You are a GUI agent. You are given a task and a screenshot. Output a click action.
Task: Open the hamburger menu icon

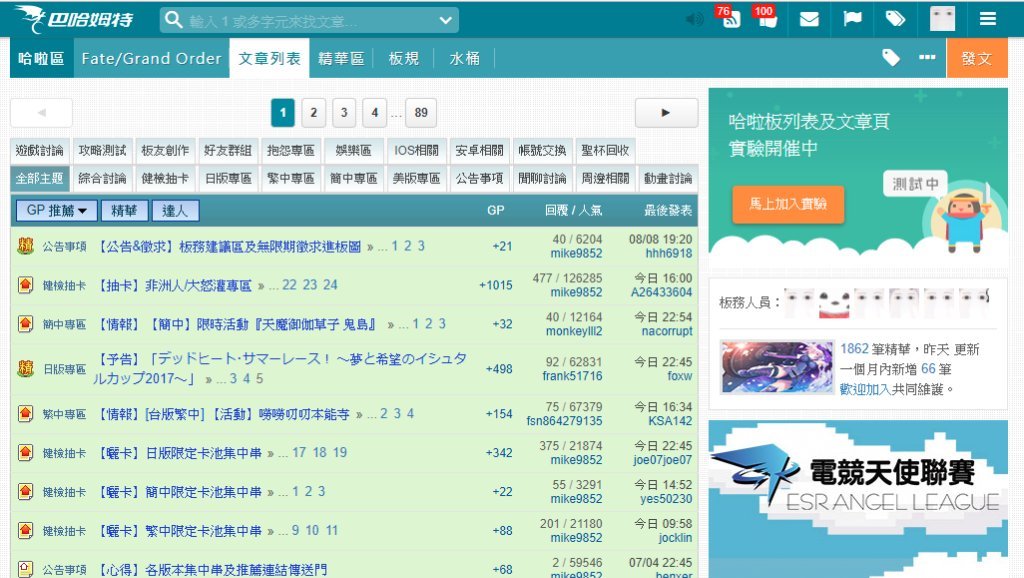point(987,19)
